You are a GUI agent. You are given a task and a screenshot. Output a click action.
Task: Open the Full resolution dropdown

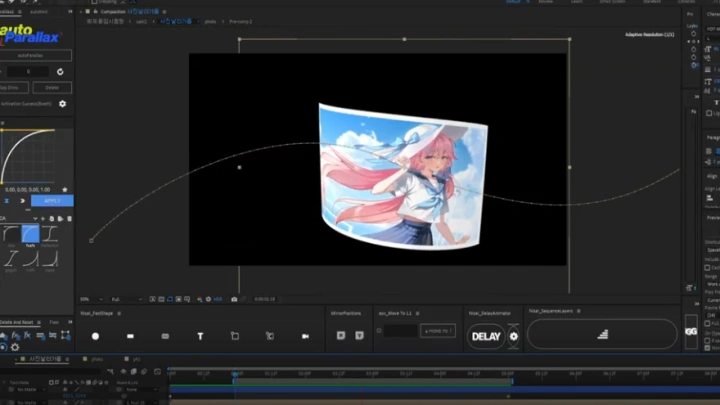coord(124,299)
